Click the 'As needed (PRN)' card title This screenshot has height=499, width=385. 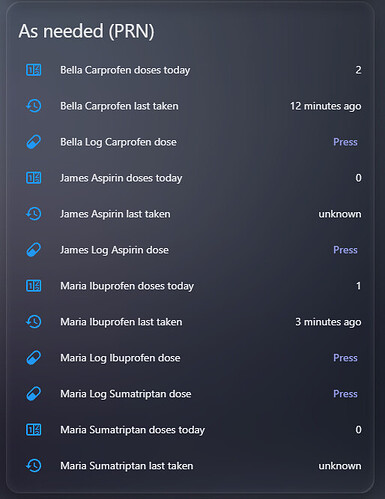pyautogui.click(x=86, y=32)
